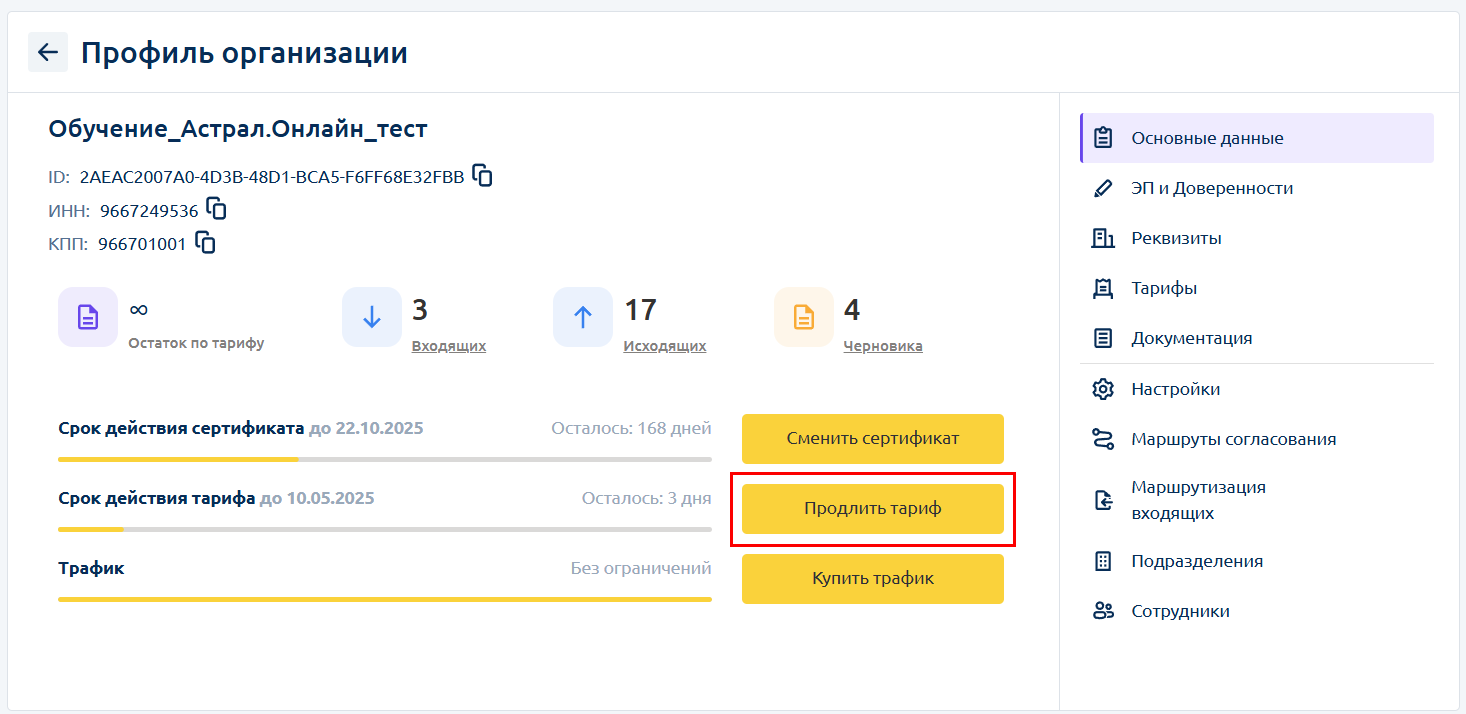
Task: Open the Сотрудники section
Action: pyautogui.click(x=1257, y=611)
